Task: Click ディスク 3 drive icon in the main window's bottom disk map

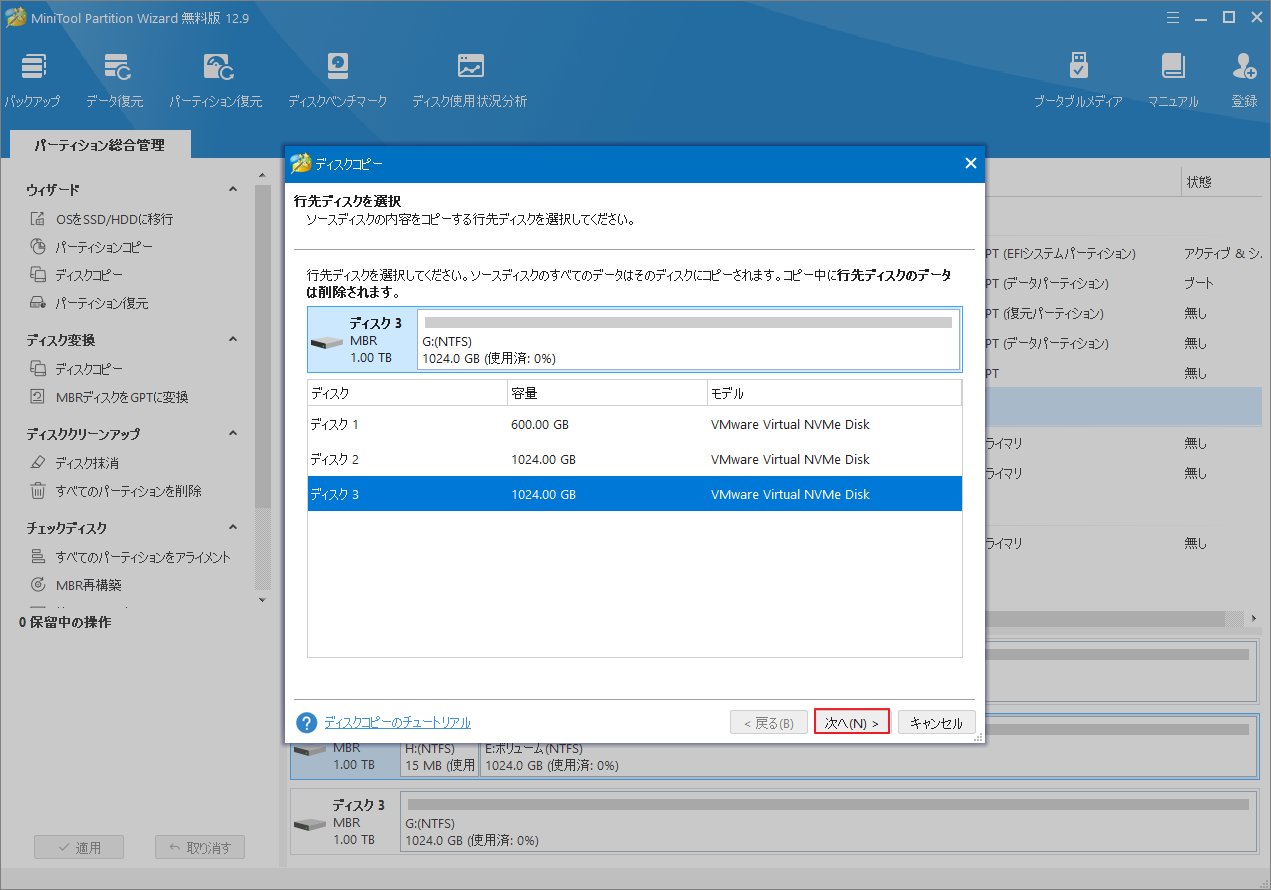Action: pos(310,823)
